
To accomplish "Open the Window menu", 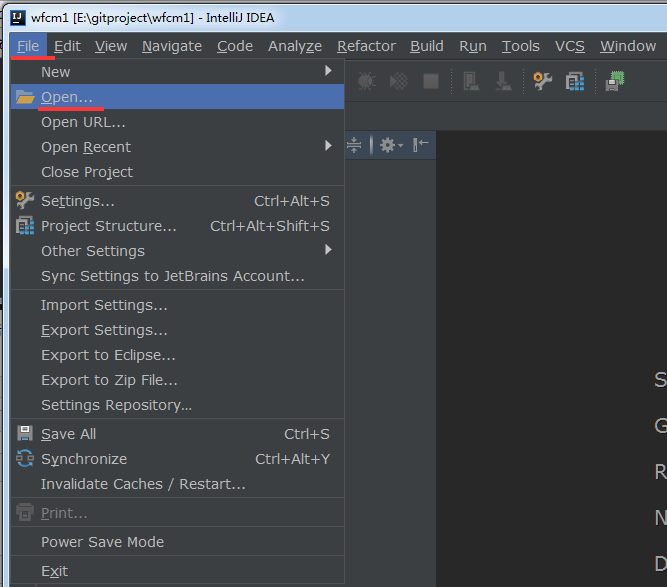I will click(628, 46).
